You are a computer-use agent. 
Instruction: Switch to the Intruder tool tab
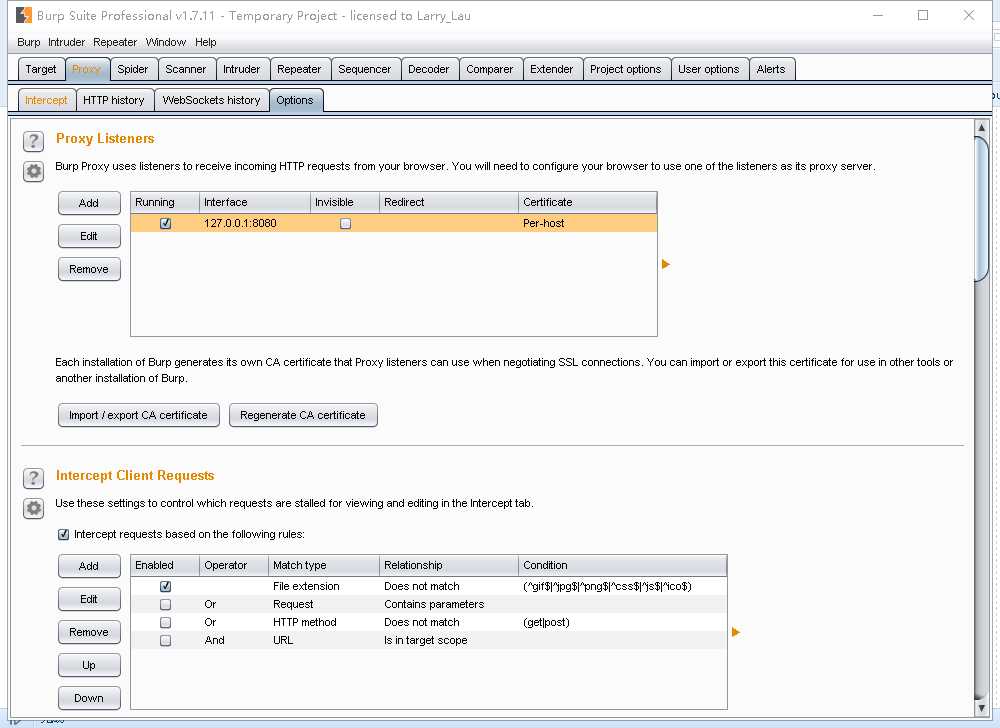click(x=242, y=69)
